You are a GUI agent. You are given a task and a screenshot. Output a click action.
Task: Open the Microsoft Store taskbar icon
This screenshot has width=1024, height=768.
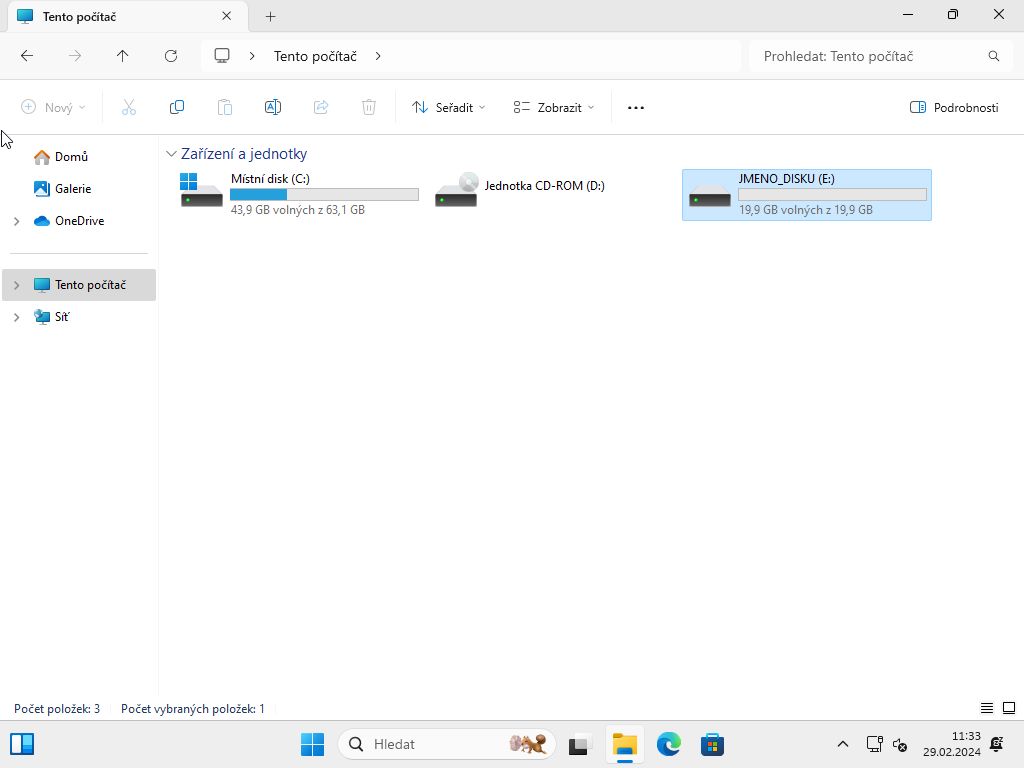tap(712, 744)
